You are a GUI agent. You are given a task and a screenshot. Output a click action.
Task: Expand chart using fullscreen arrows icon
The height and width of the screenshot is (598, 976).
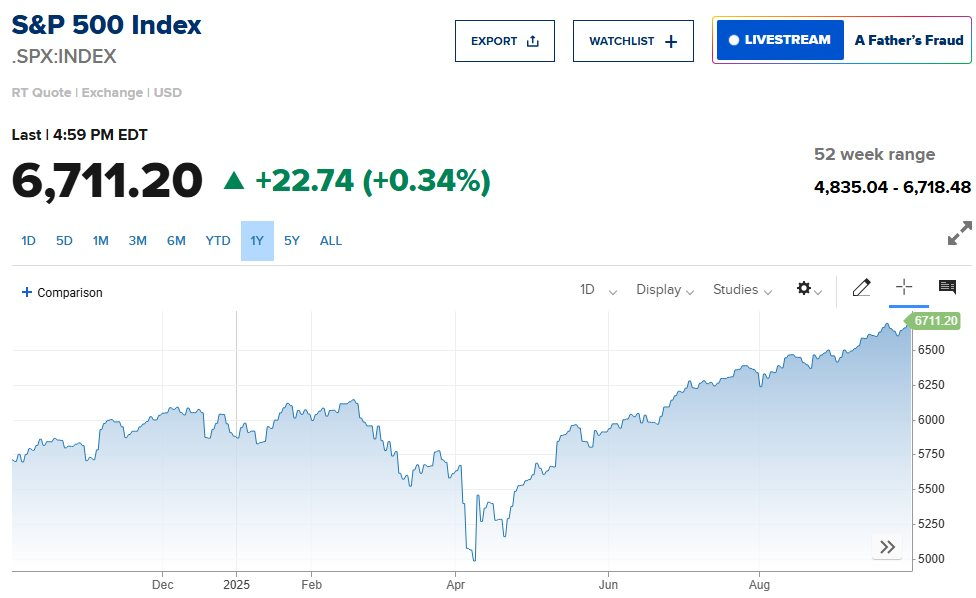point(959,232)
